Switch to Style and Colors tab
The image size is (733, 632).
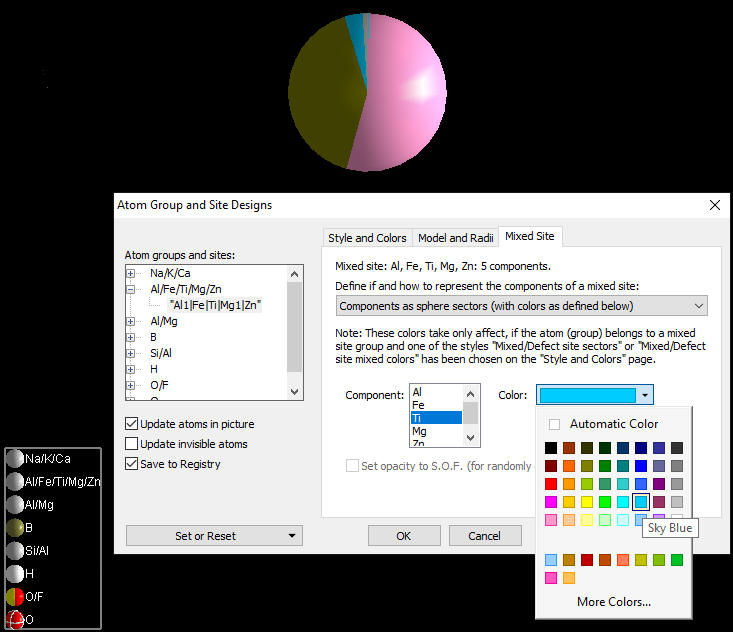tap(367, 238)
